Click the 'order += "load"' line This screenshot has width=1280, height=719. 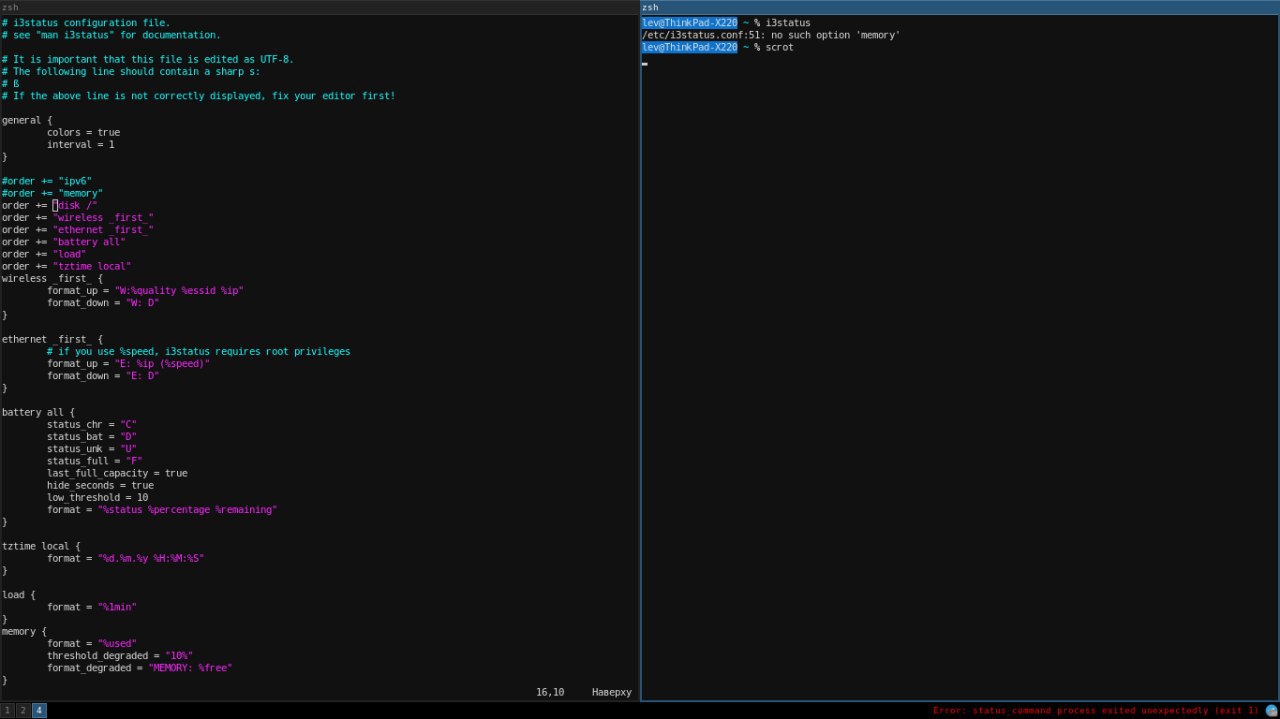click(x=44, y=254)
